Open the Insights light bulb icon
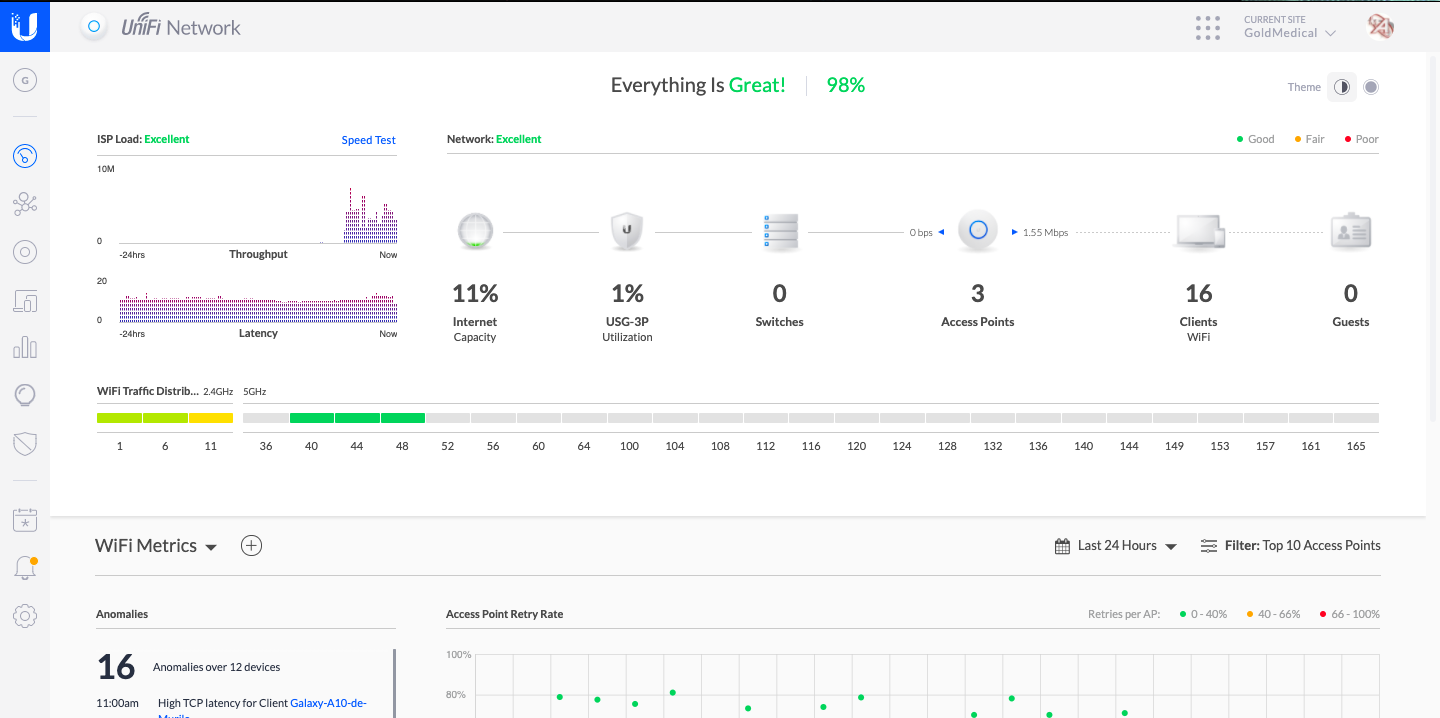1440x718 pixels. pos(25,395)
